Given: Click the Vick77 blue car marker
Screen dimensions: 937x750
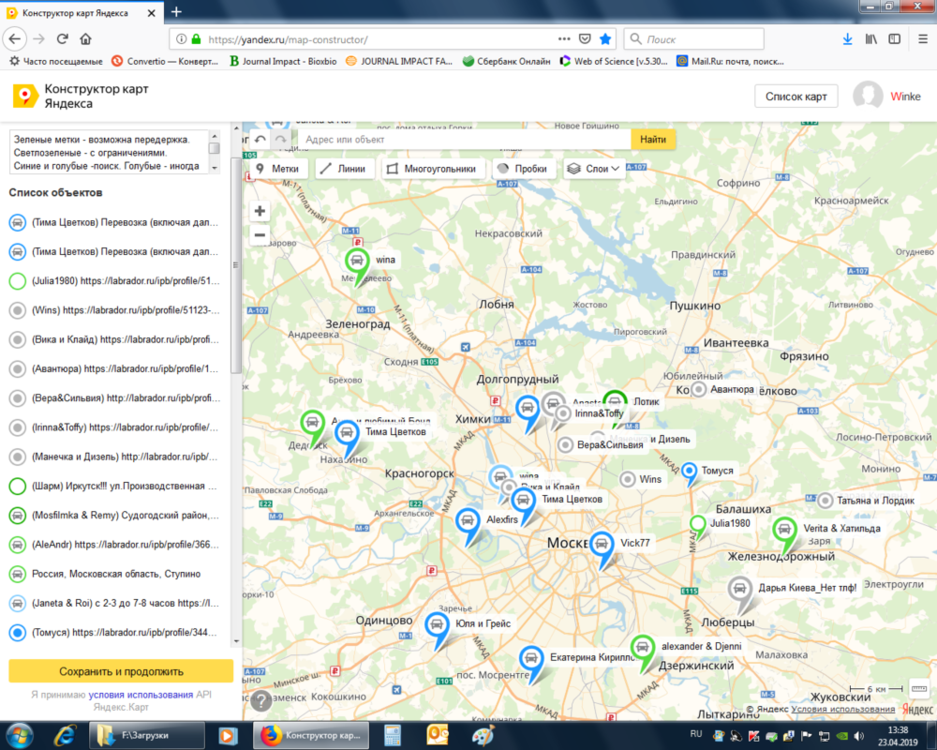Looking at the screenshot, I should click(601, 546).
